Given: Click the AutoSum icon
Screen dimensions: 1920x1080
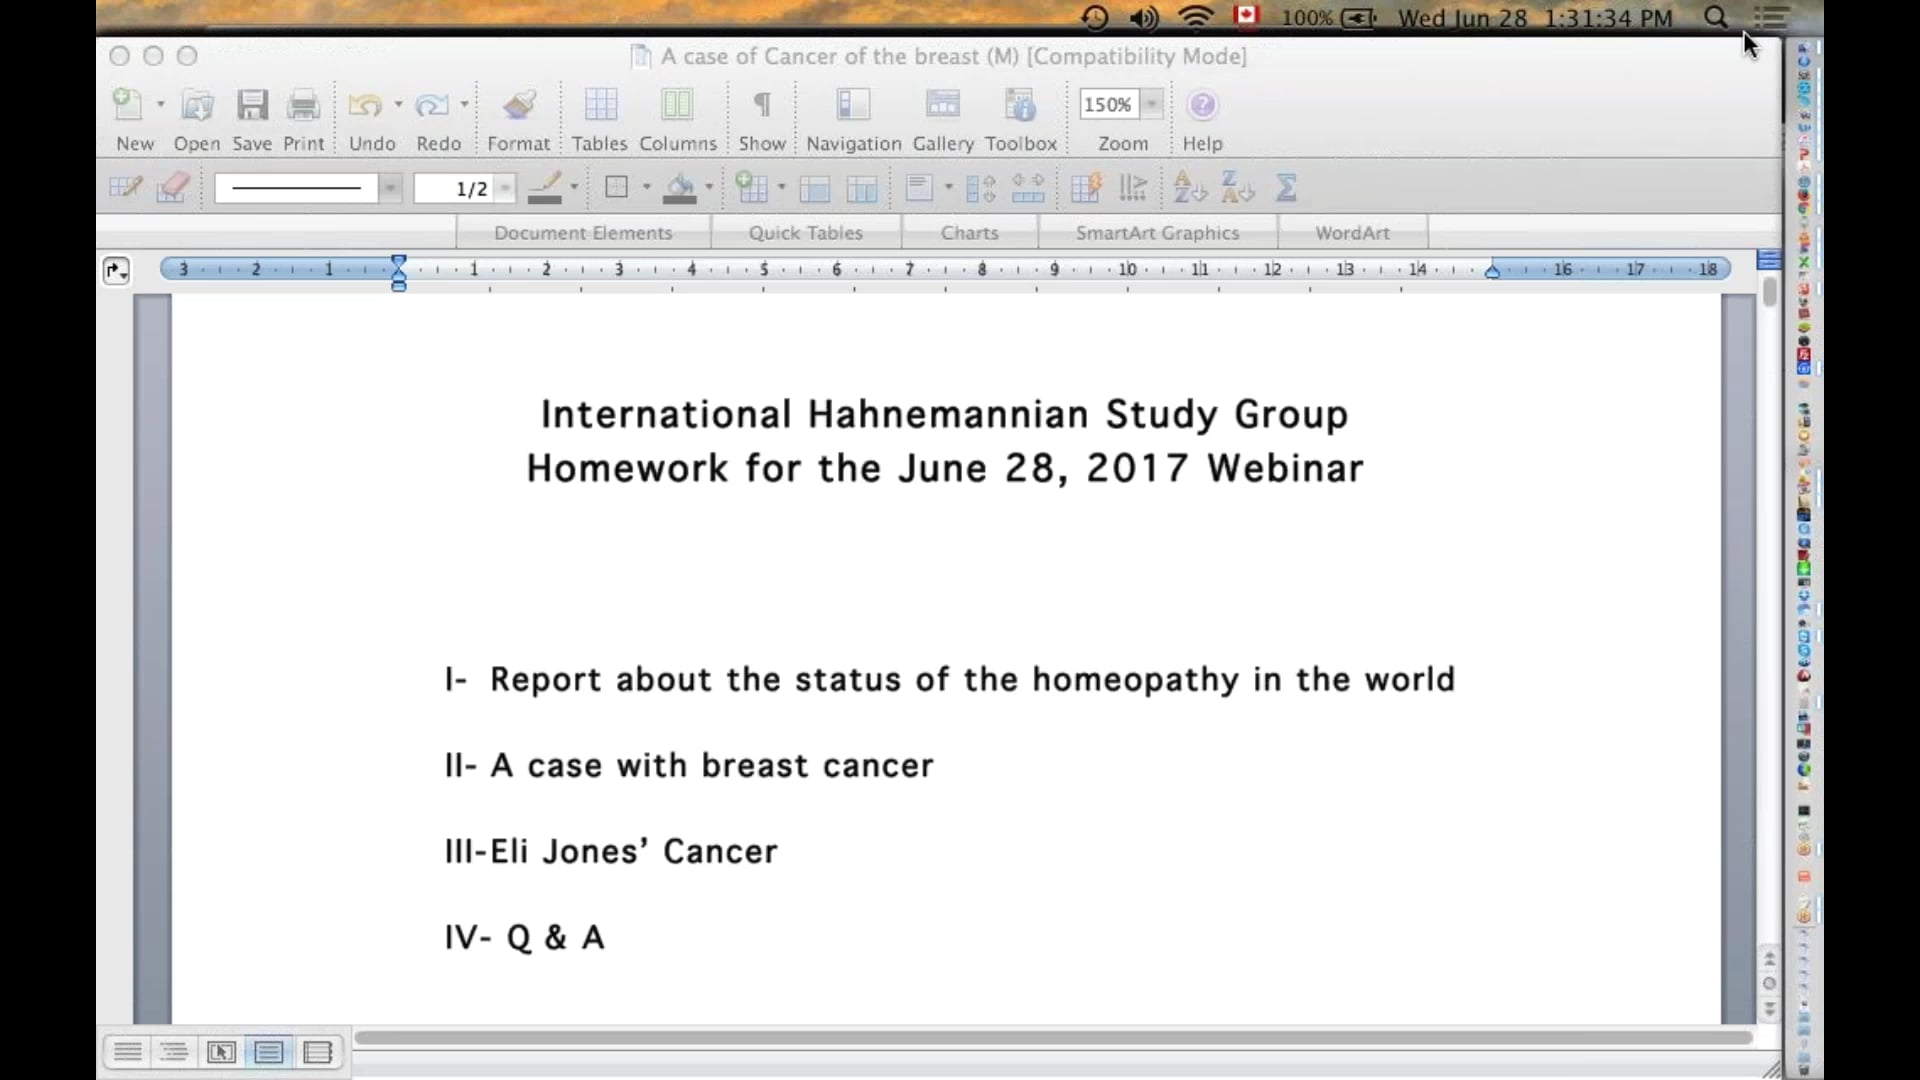Looking at the screenshot, I should tap(1287, 187).
